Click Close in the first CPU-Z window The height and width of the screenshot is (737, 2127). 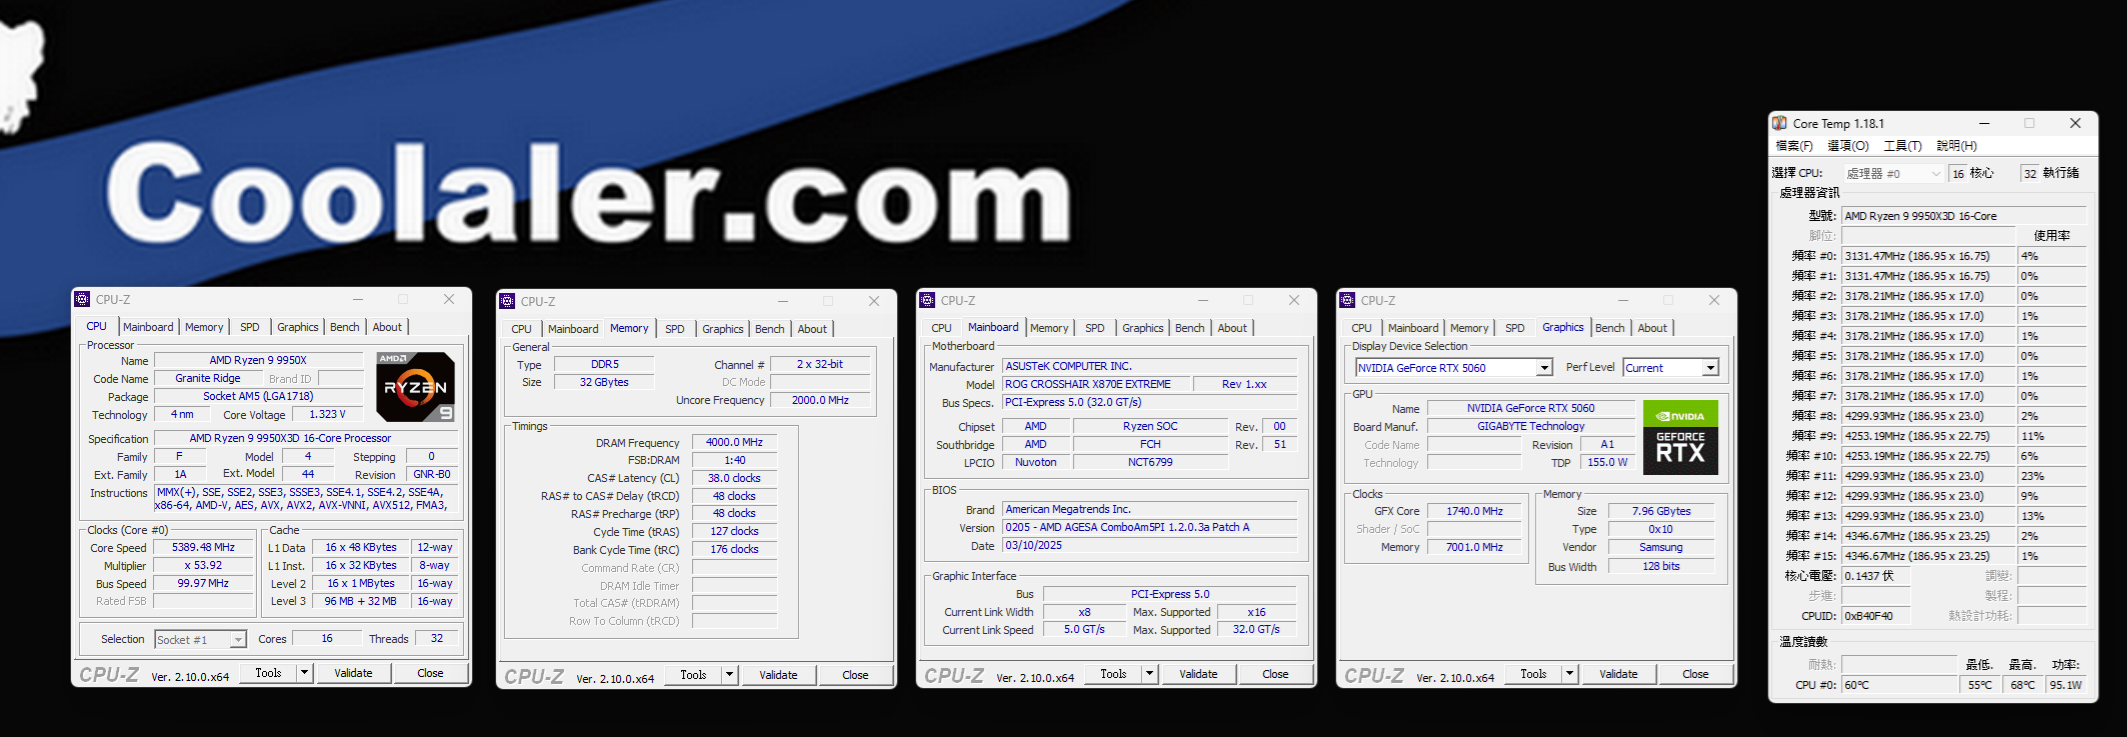430,673
